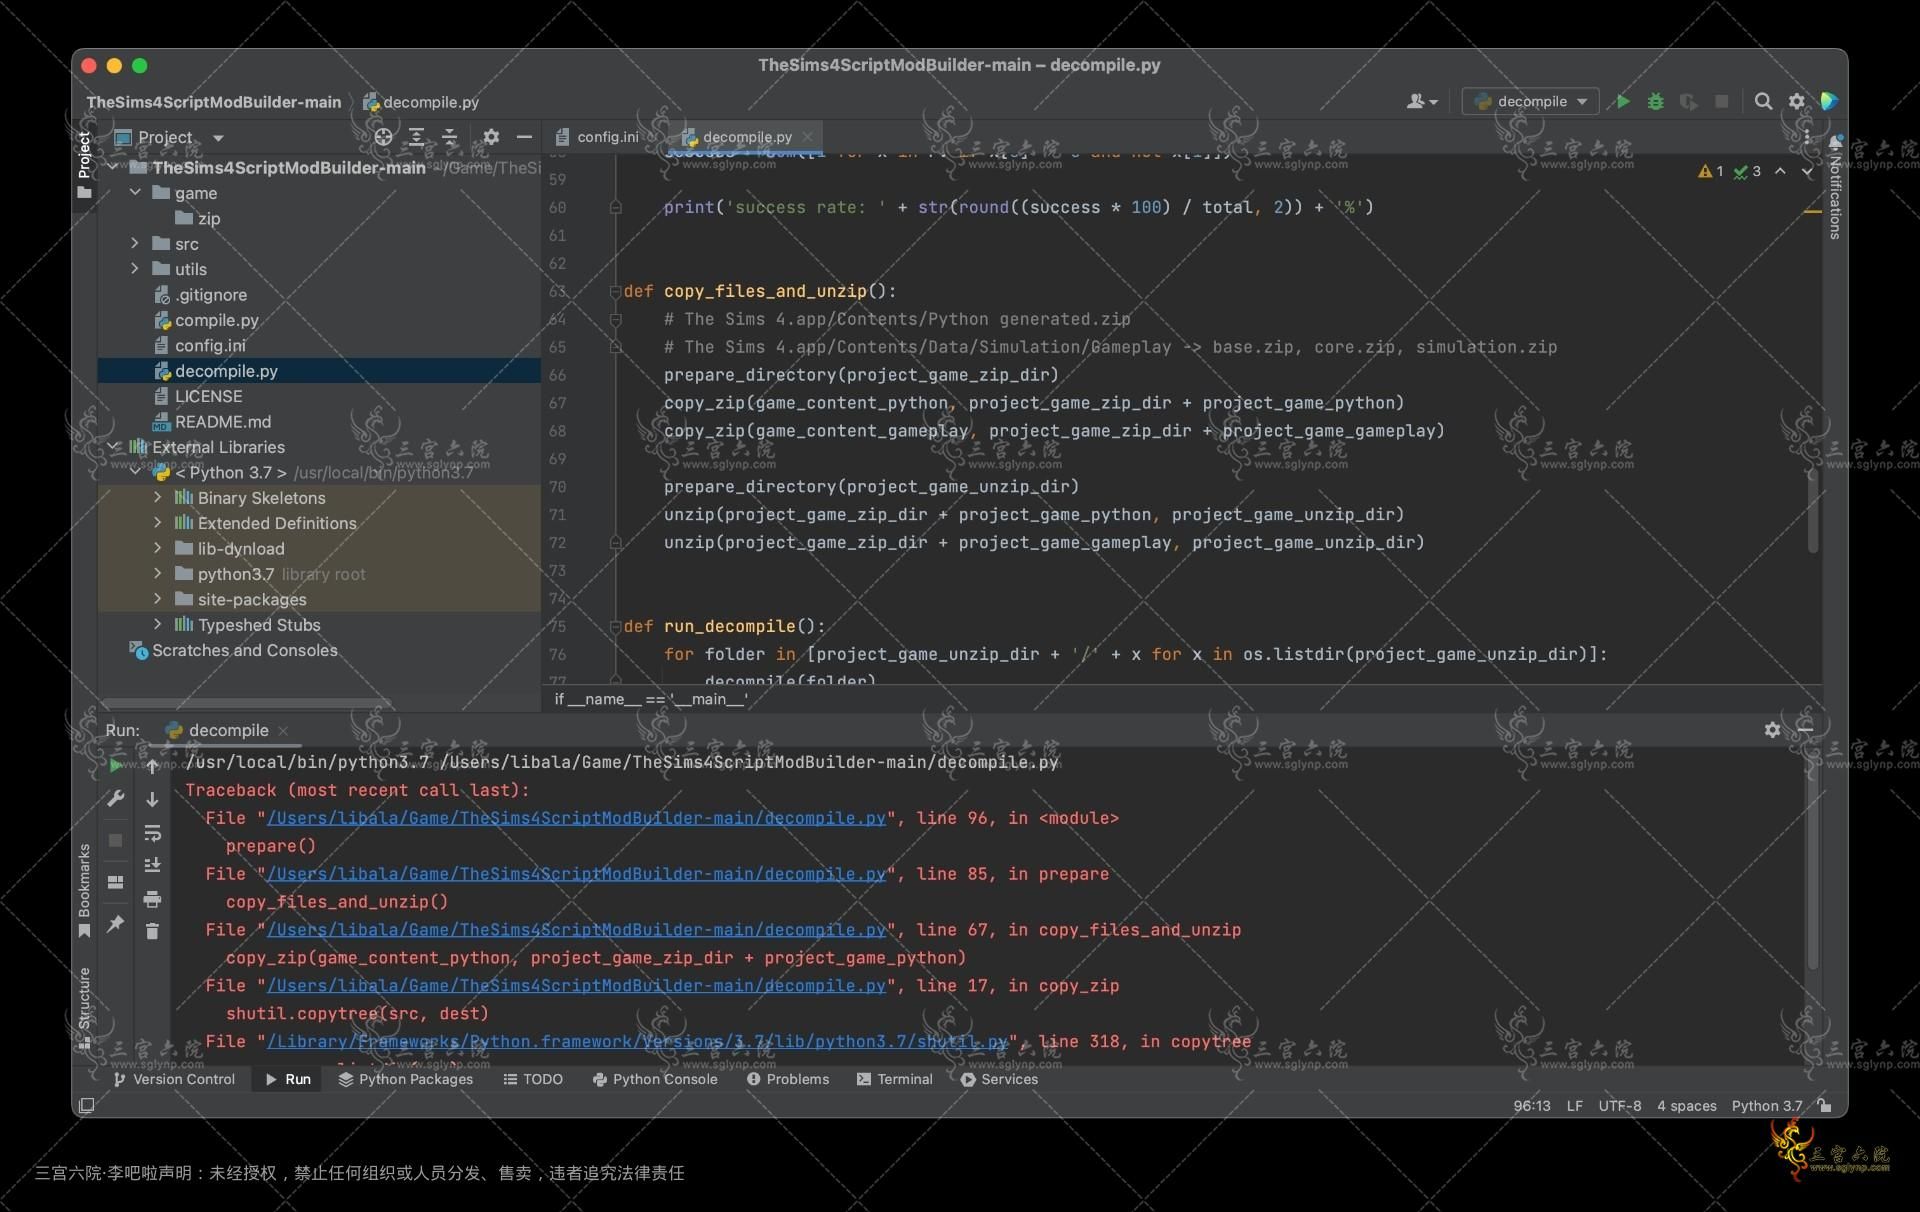Click the padlock icon in status bar
The image size is (1920, 1212).
1825,1105
